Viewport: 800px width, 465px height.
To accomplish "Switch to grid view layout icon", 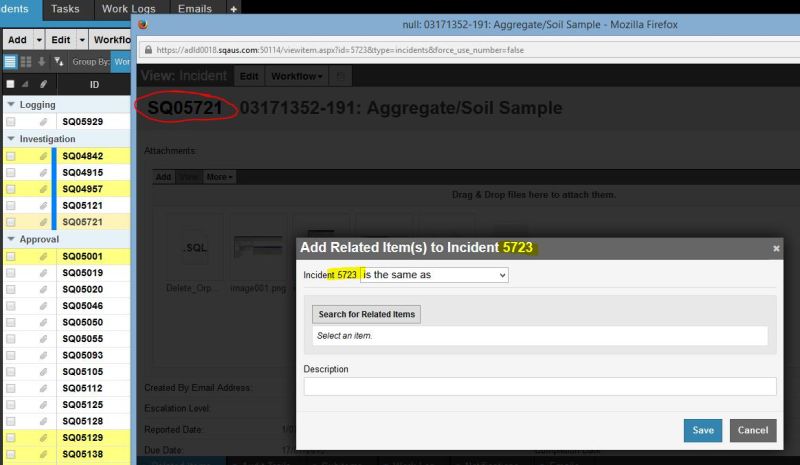I will (26, 62).
